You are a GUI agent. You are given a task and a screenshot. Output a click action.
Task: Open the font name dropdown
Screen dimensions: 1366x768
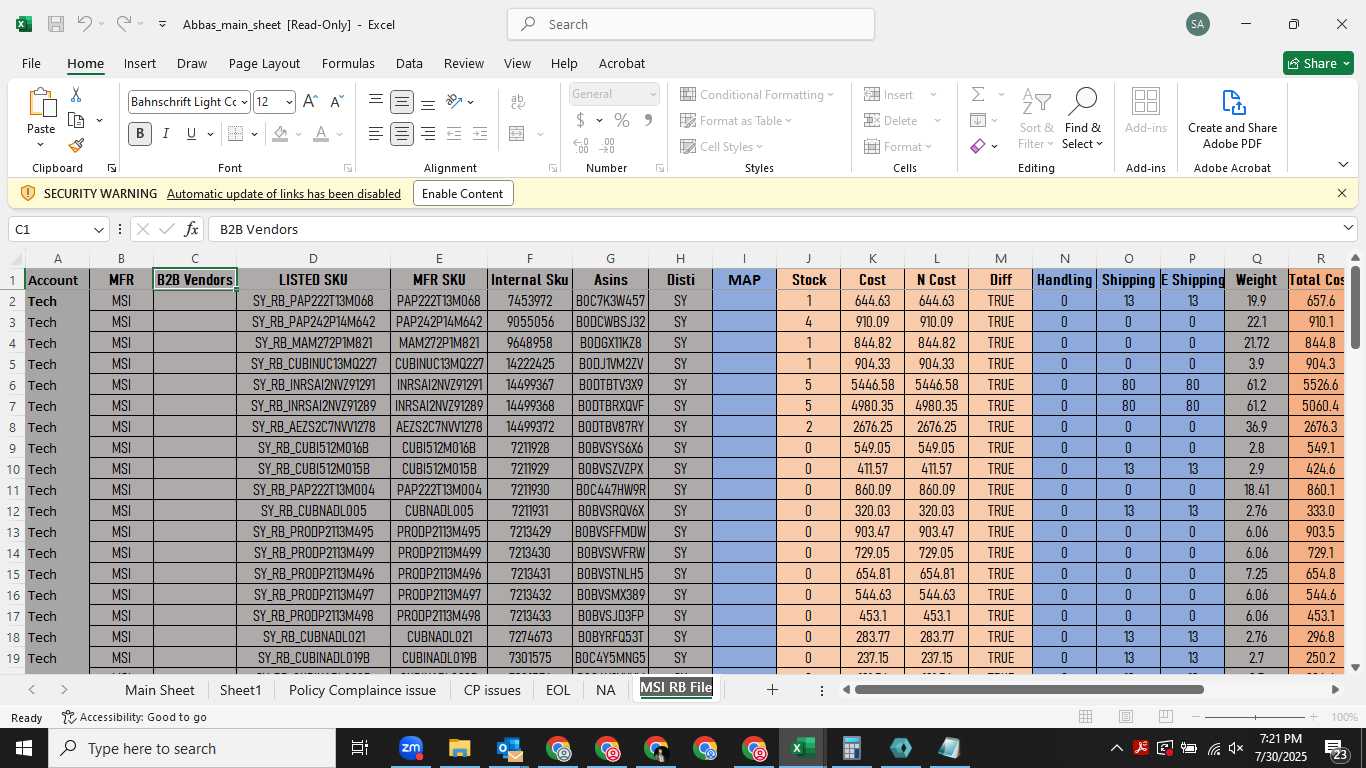tap(244, 102)
